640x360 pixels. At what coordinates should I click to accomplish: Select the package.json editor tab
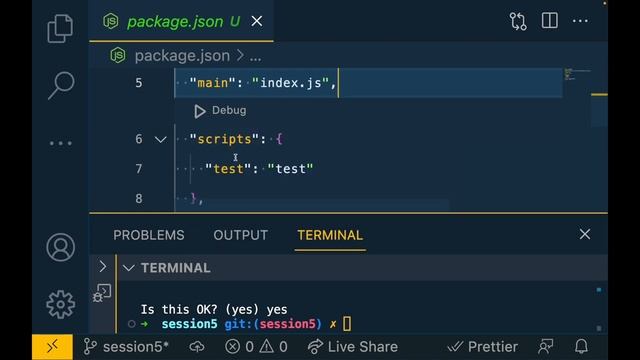coord(181,21)
